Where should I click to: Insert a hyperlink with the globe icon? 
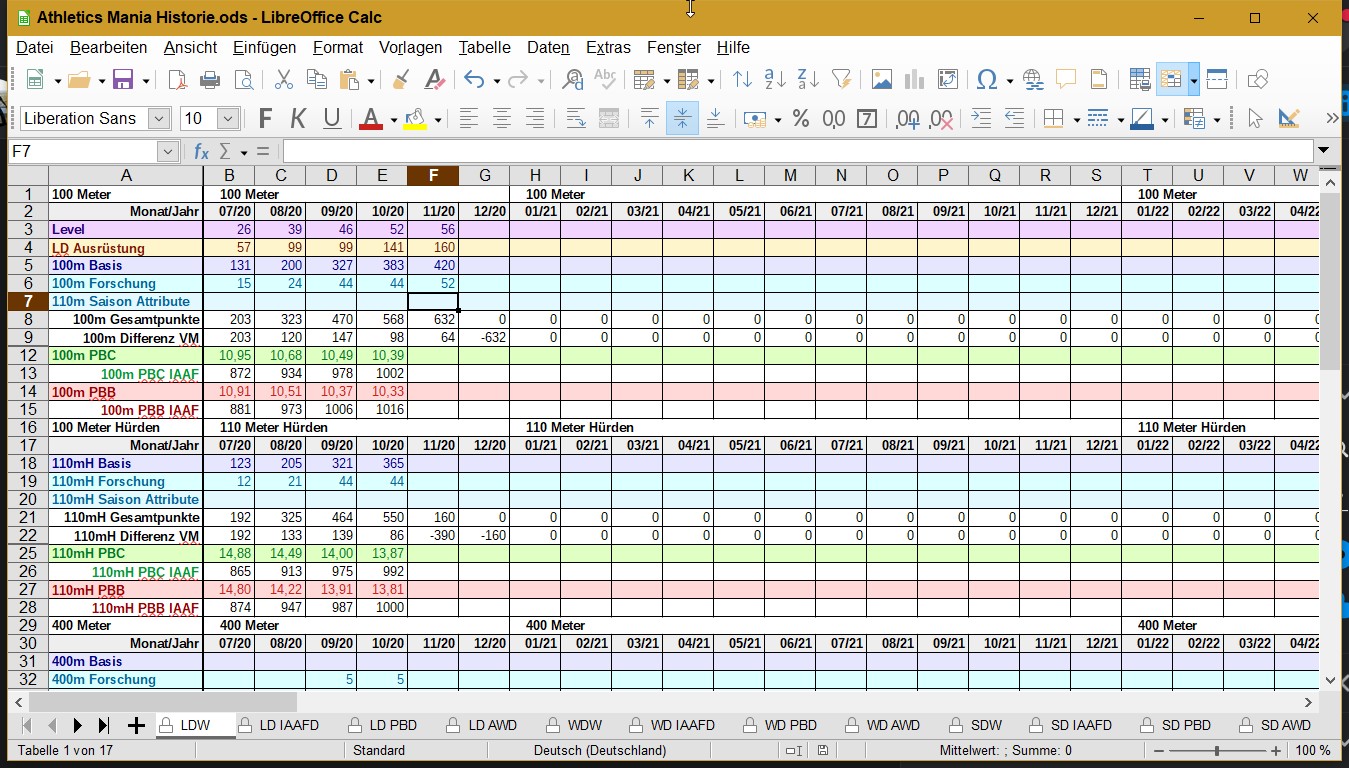1033,80
